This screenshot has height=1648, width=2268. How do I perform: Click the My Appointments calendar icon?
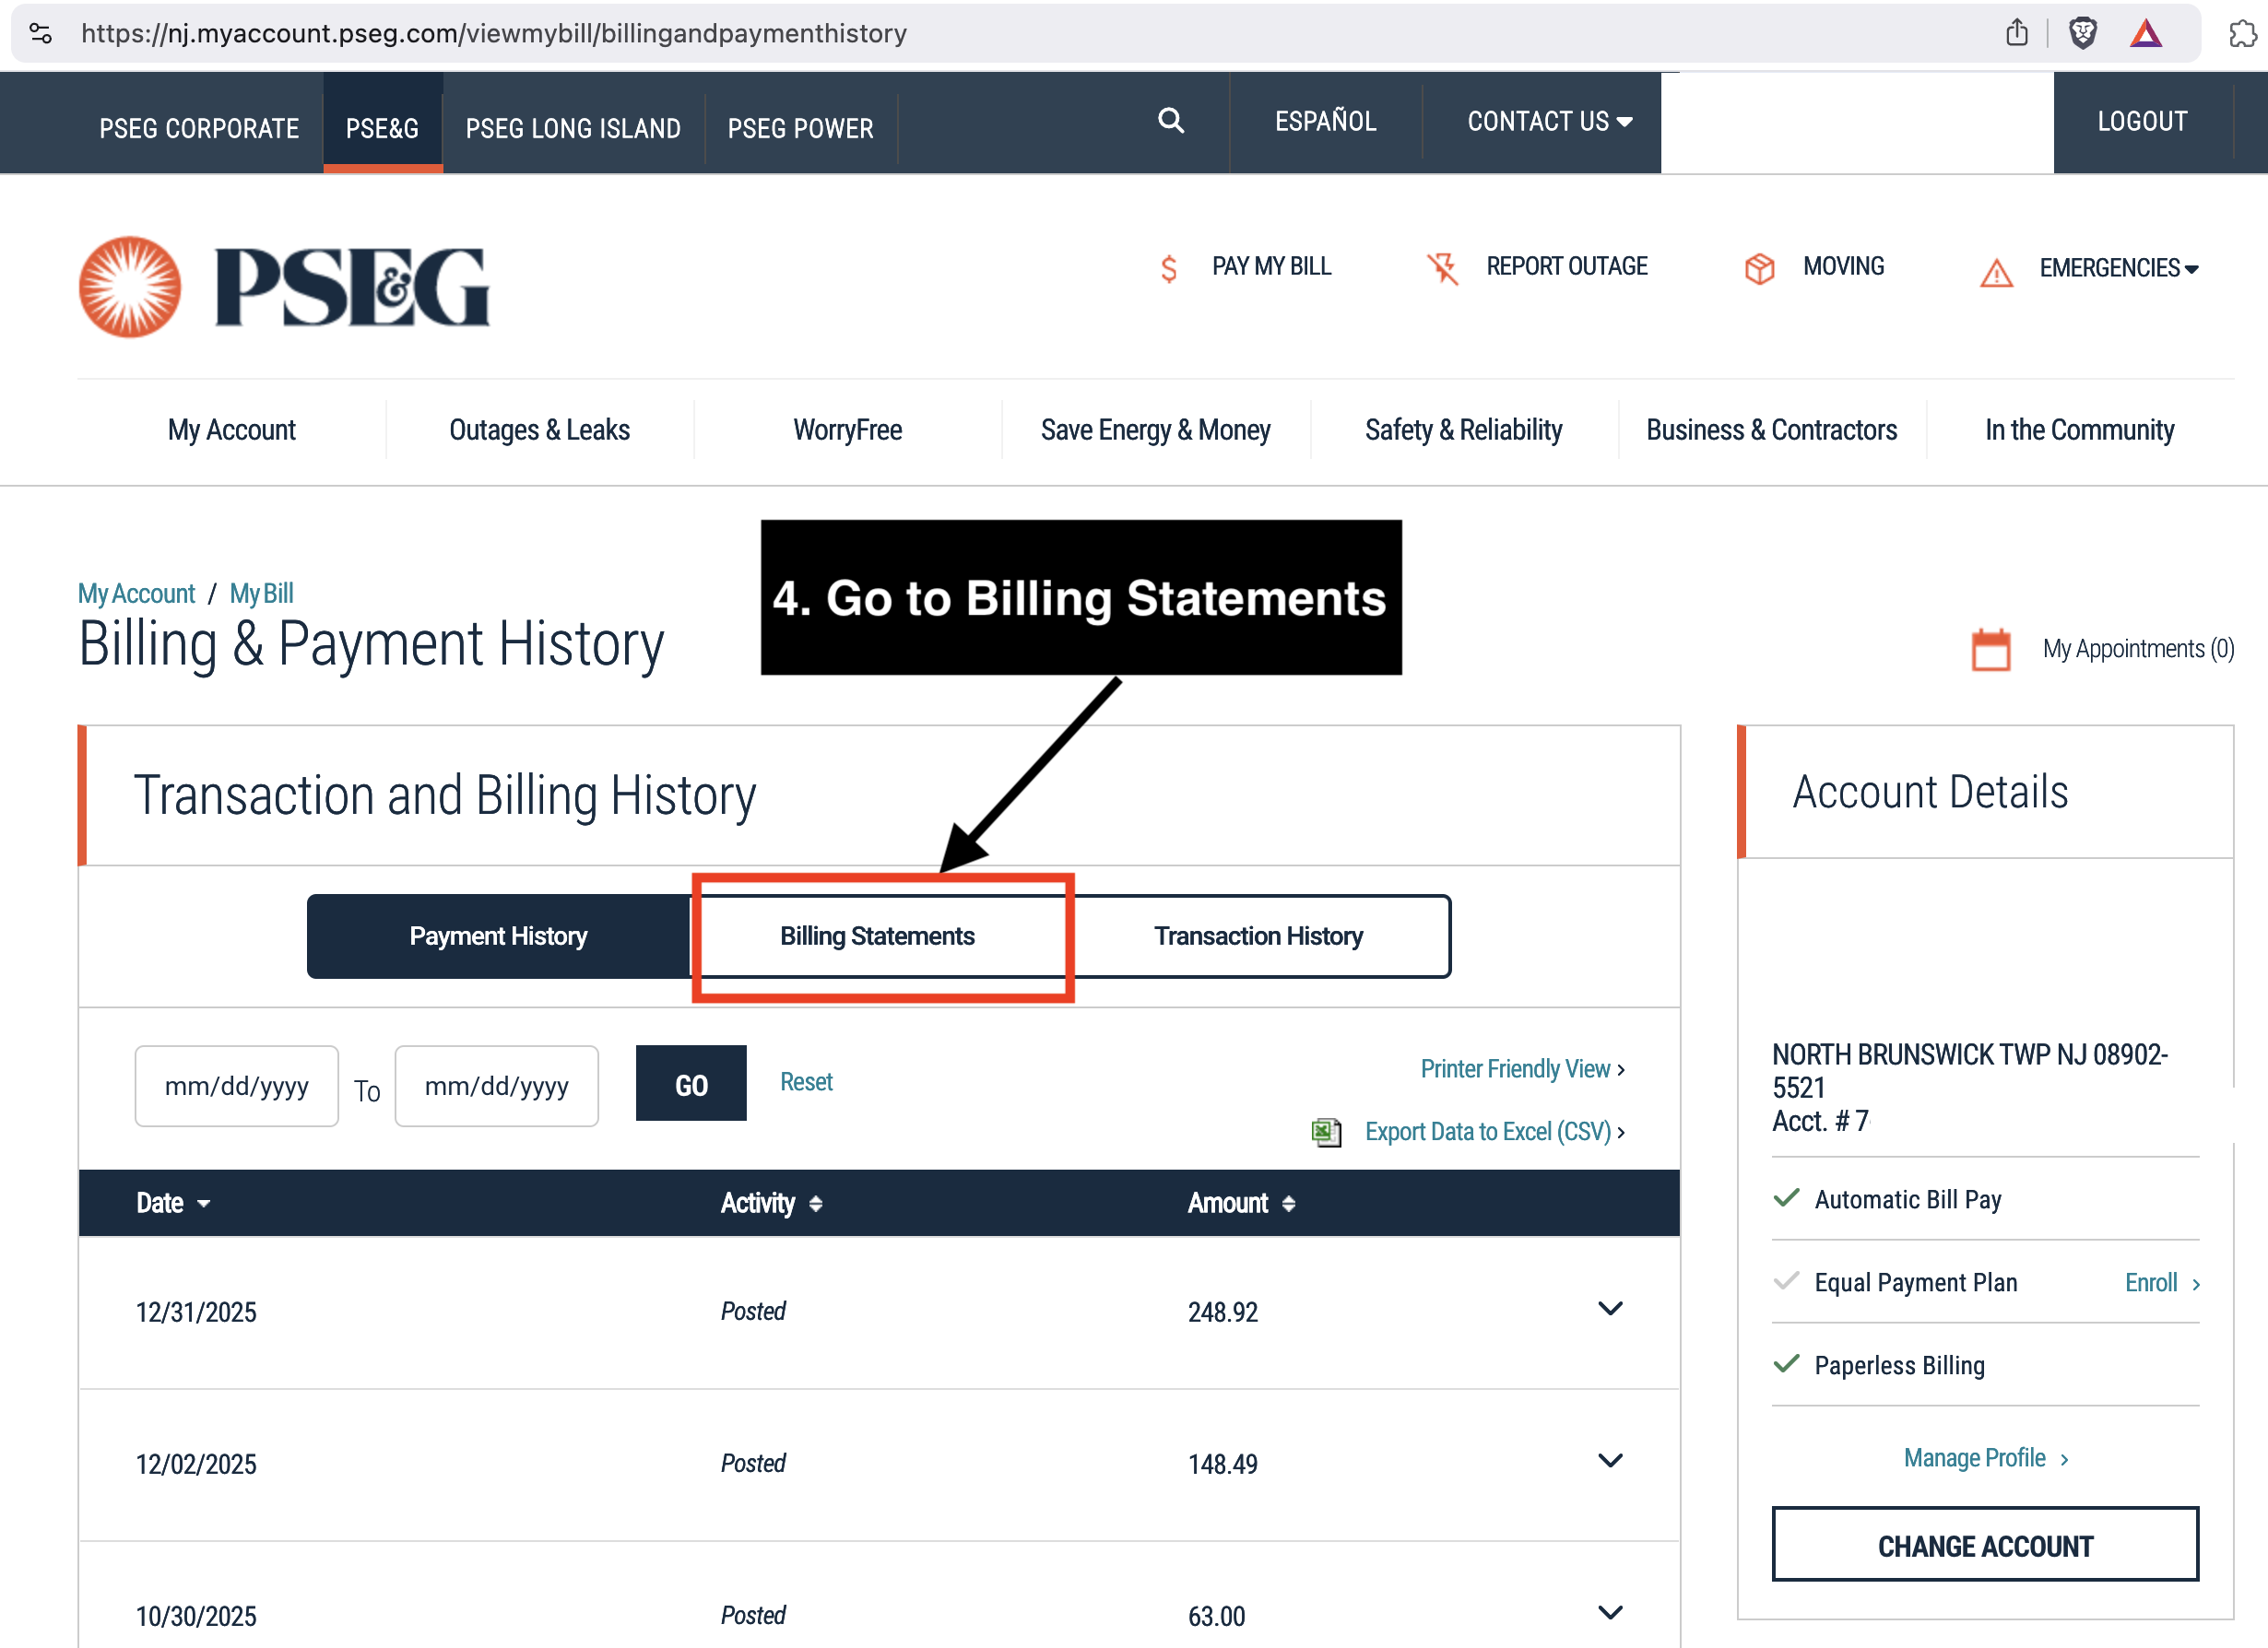tap(1990, 650)
